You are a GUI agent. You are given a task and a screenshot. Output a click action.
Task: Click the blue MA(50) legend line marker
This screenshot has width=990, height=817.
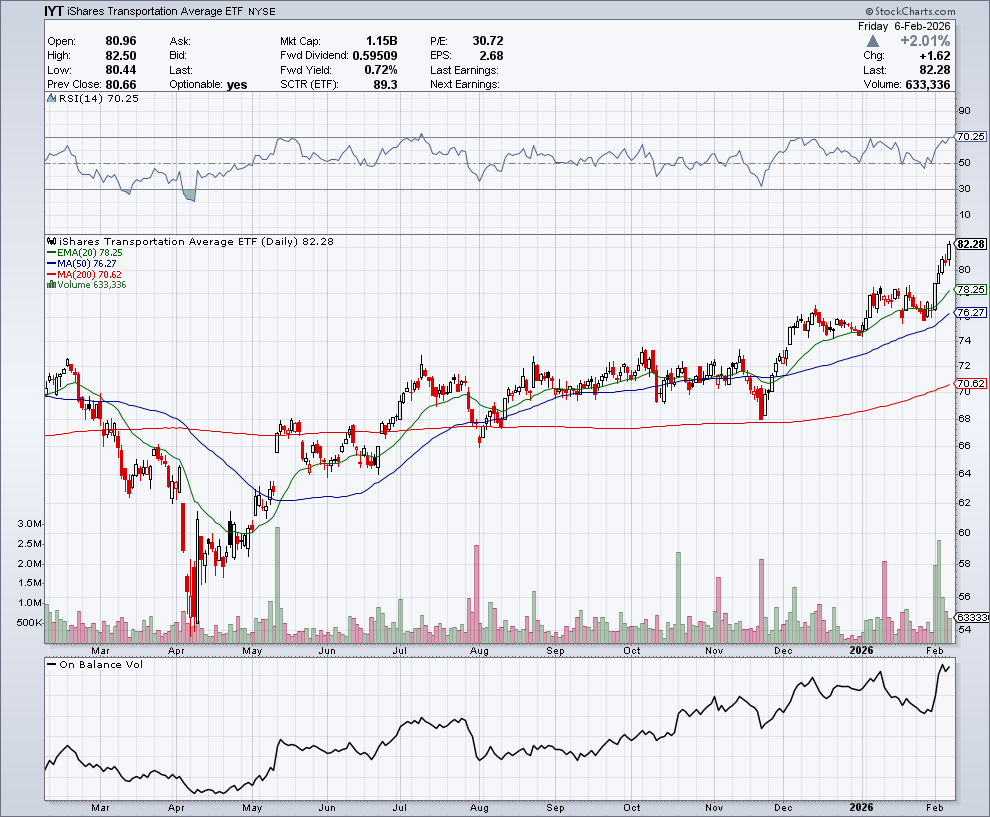pyautogui.click(x=51, y=264)
